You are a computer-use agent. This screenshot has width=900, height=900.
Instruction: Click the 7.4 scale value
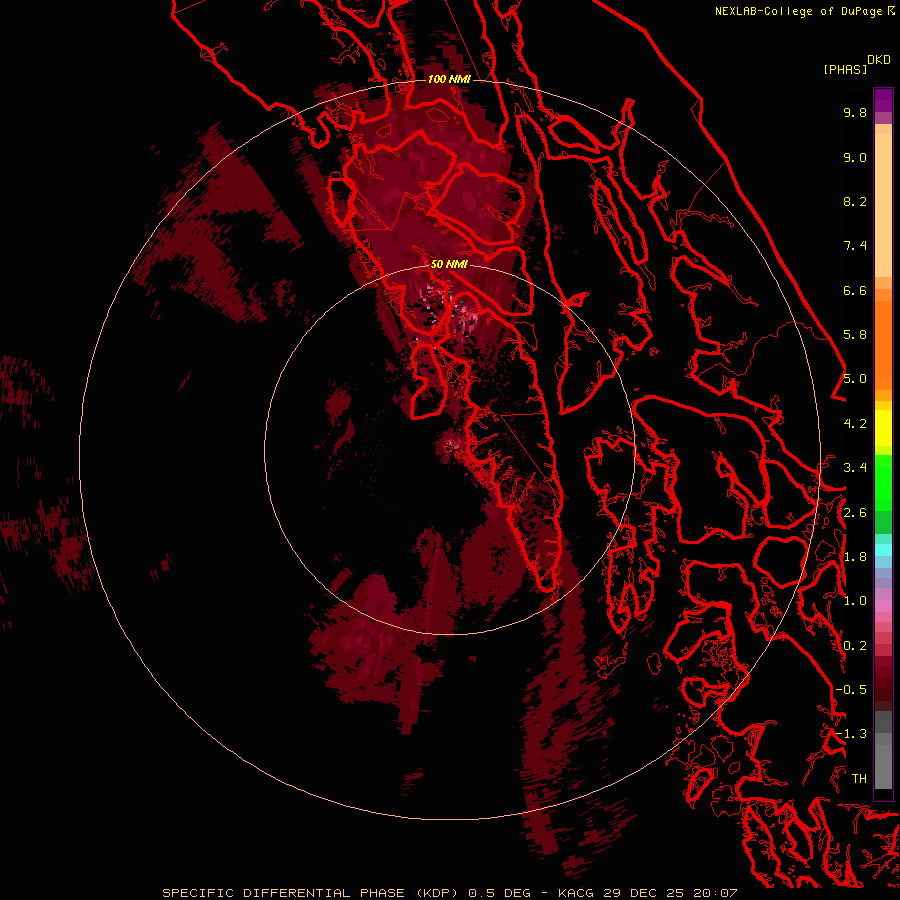855,246
